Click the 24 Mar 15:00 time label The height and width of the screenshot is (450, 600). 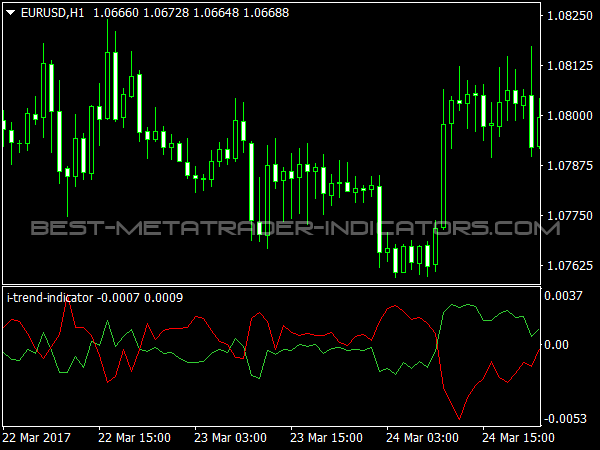pos(518,437)
